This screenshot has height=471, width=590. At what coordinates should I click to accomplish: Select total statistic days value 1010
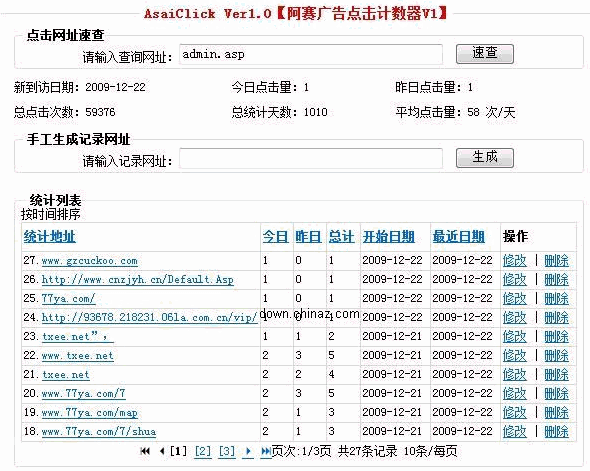(x=316, y=112)
